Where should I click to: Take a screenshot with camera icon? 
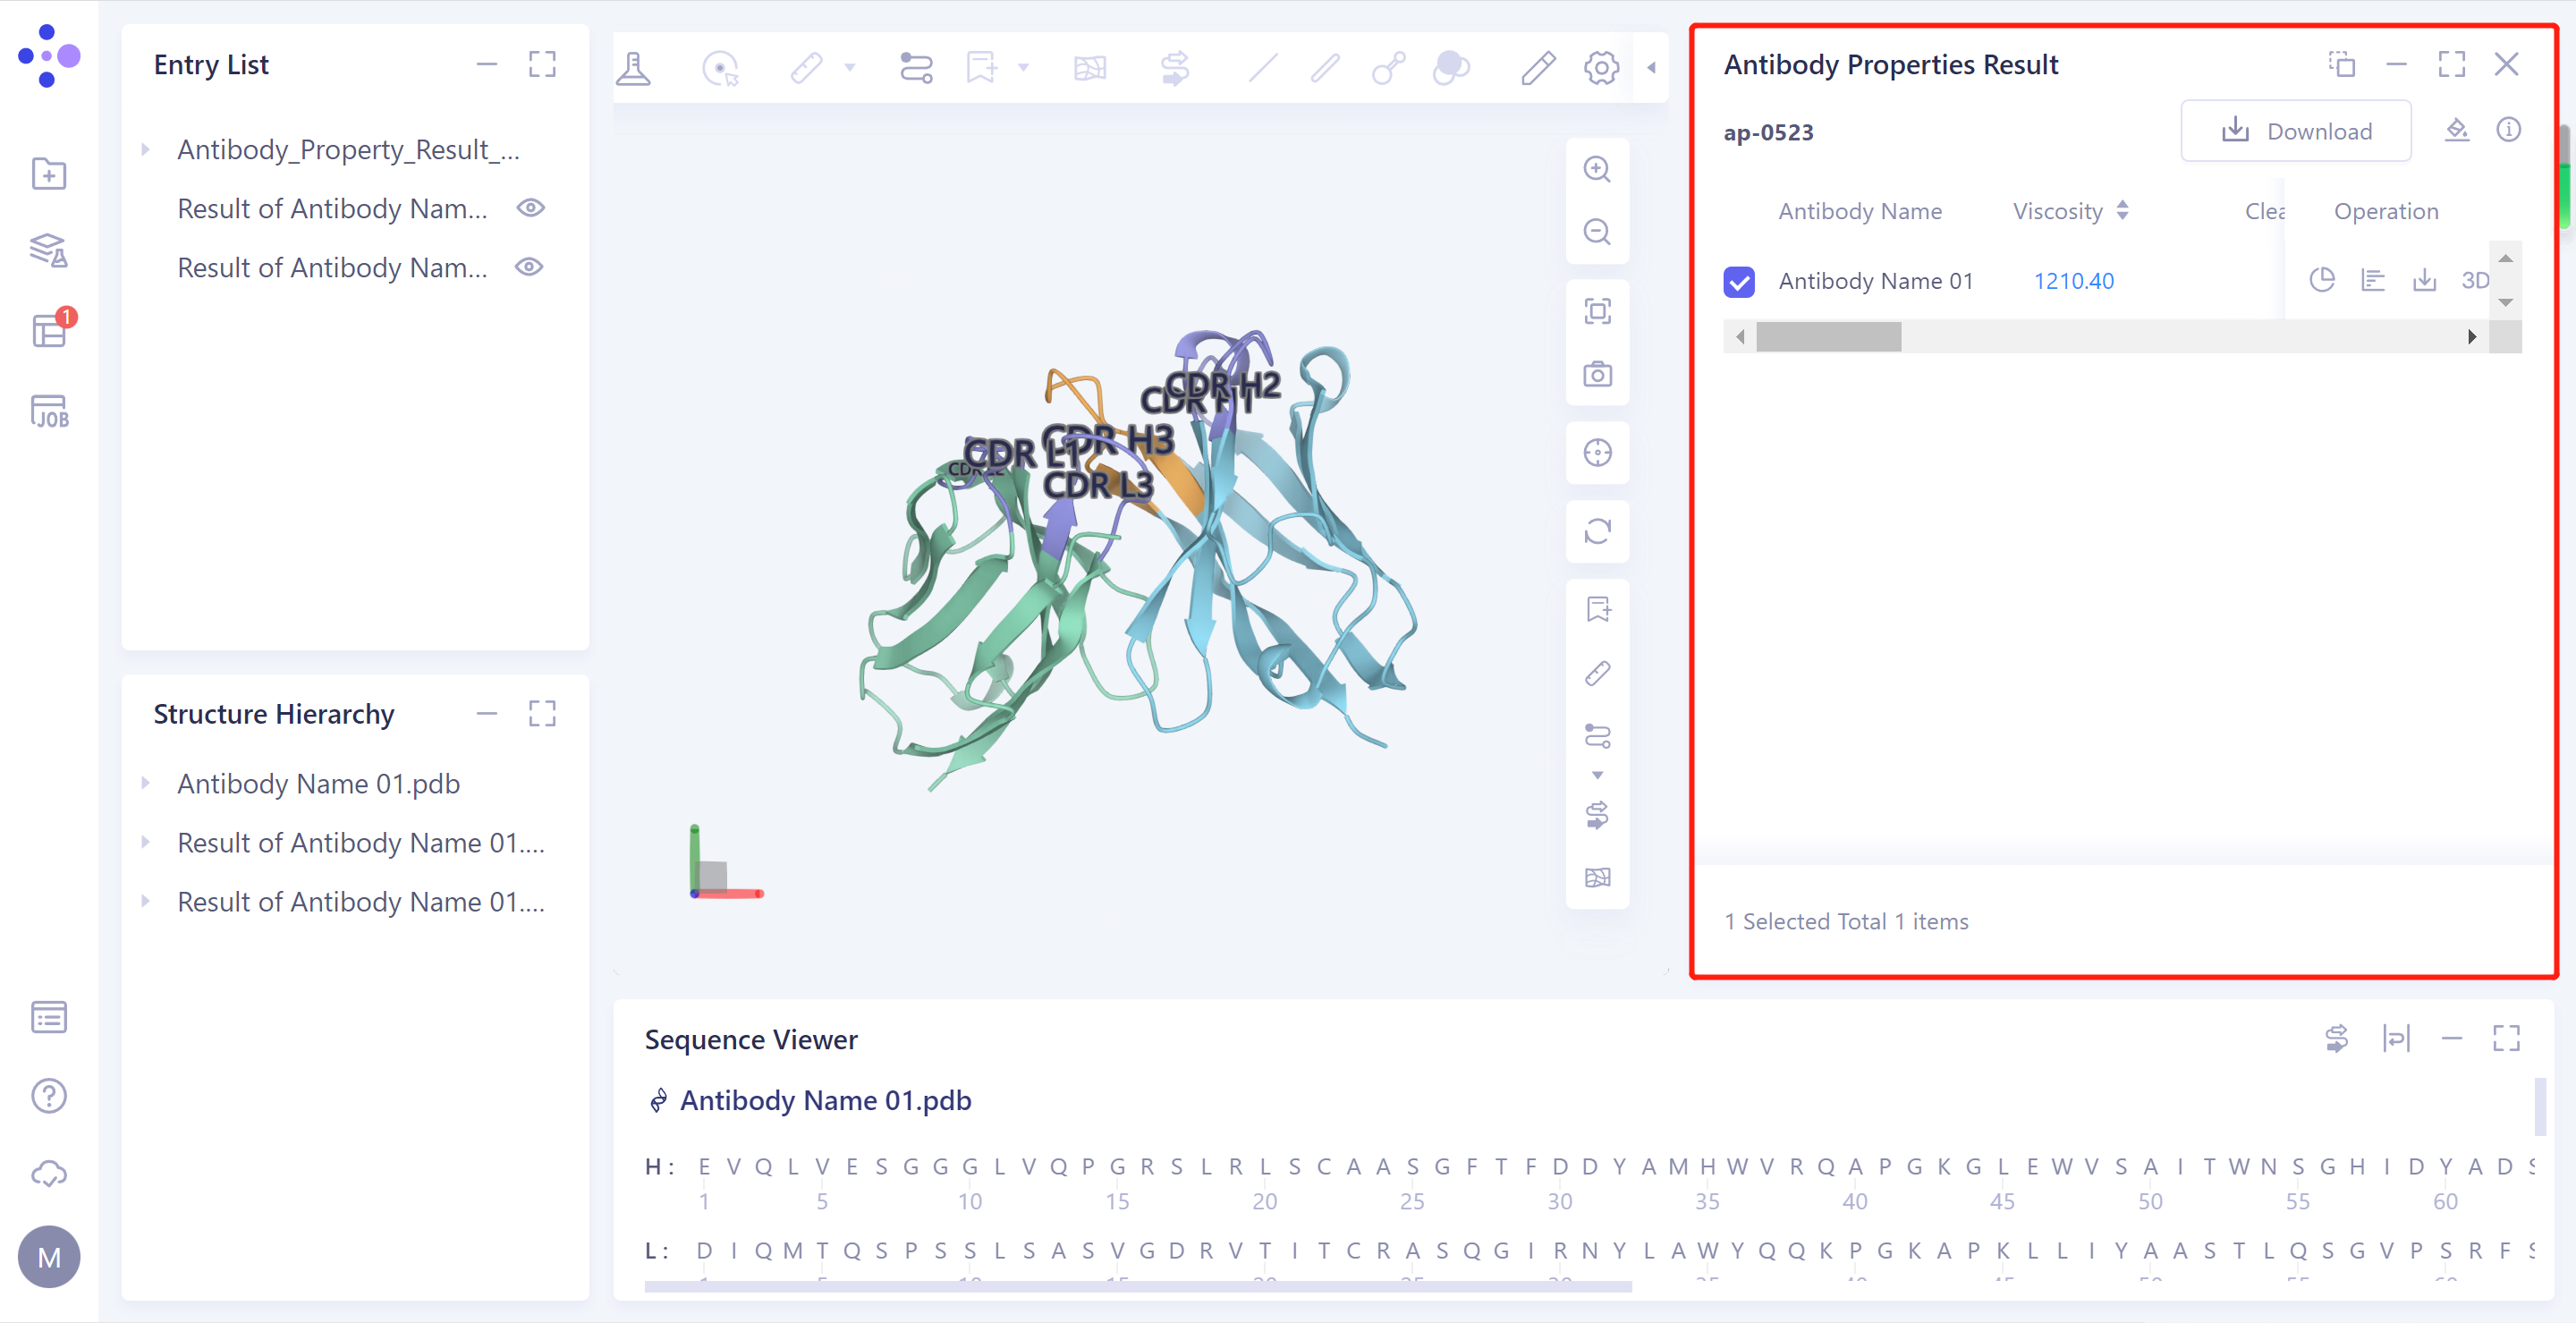(x=1597, y=374)
